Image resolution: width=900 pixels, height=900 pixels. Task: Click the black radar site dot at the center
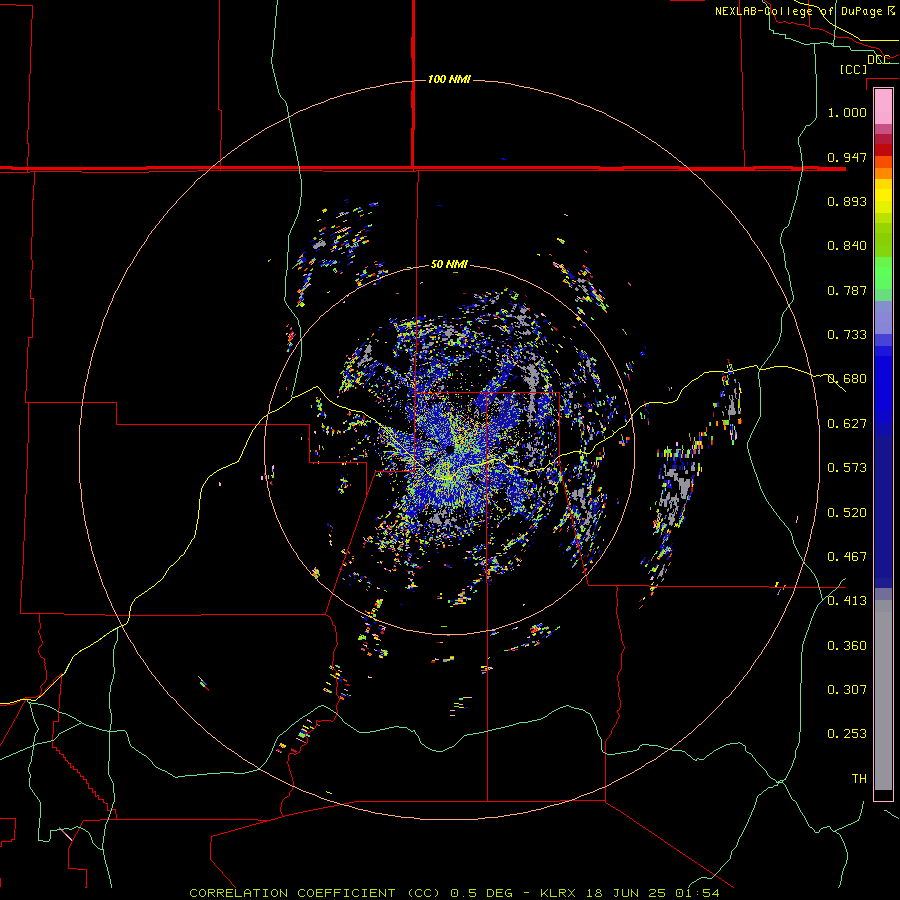[449, 449]
